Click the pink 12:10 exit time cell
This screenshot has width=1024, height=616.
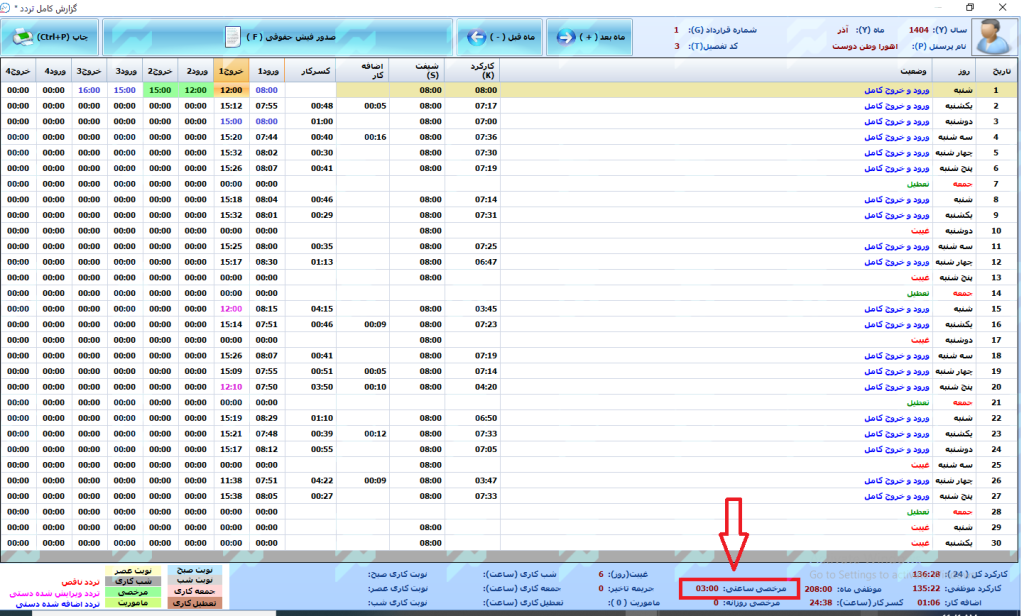(231, 386)
